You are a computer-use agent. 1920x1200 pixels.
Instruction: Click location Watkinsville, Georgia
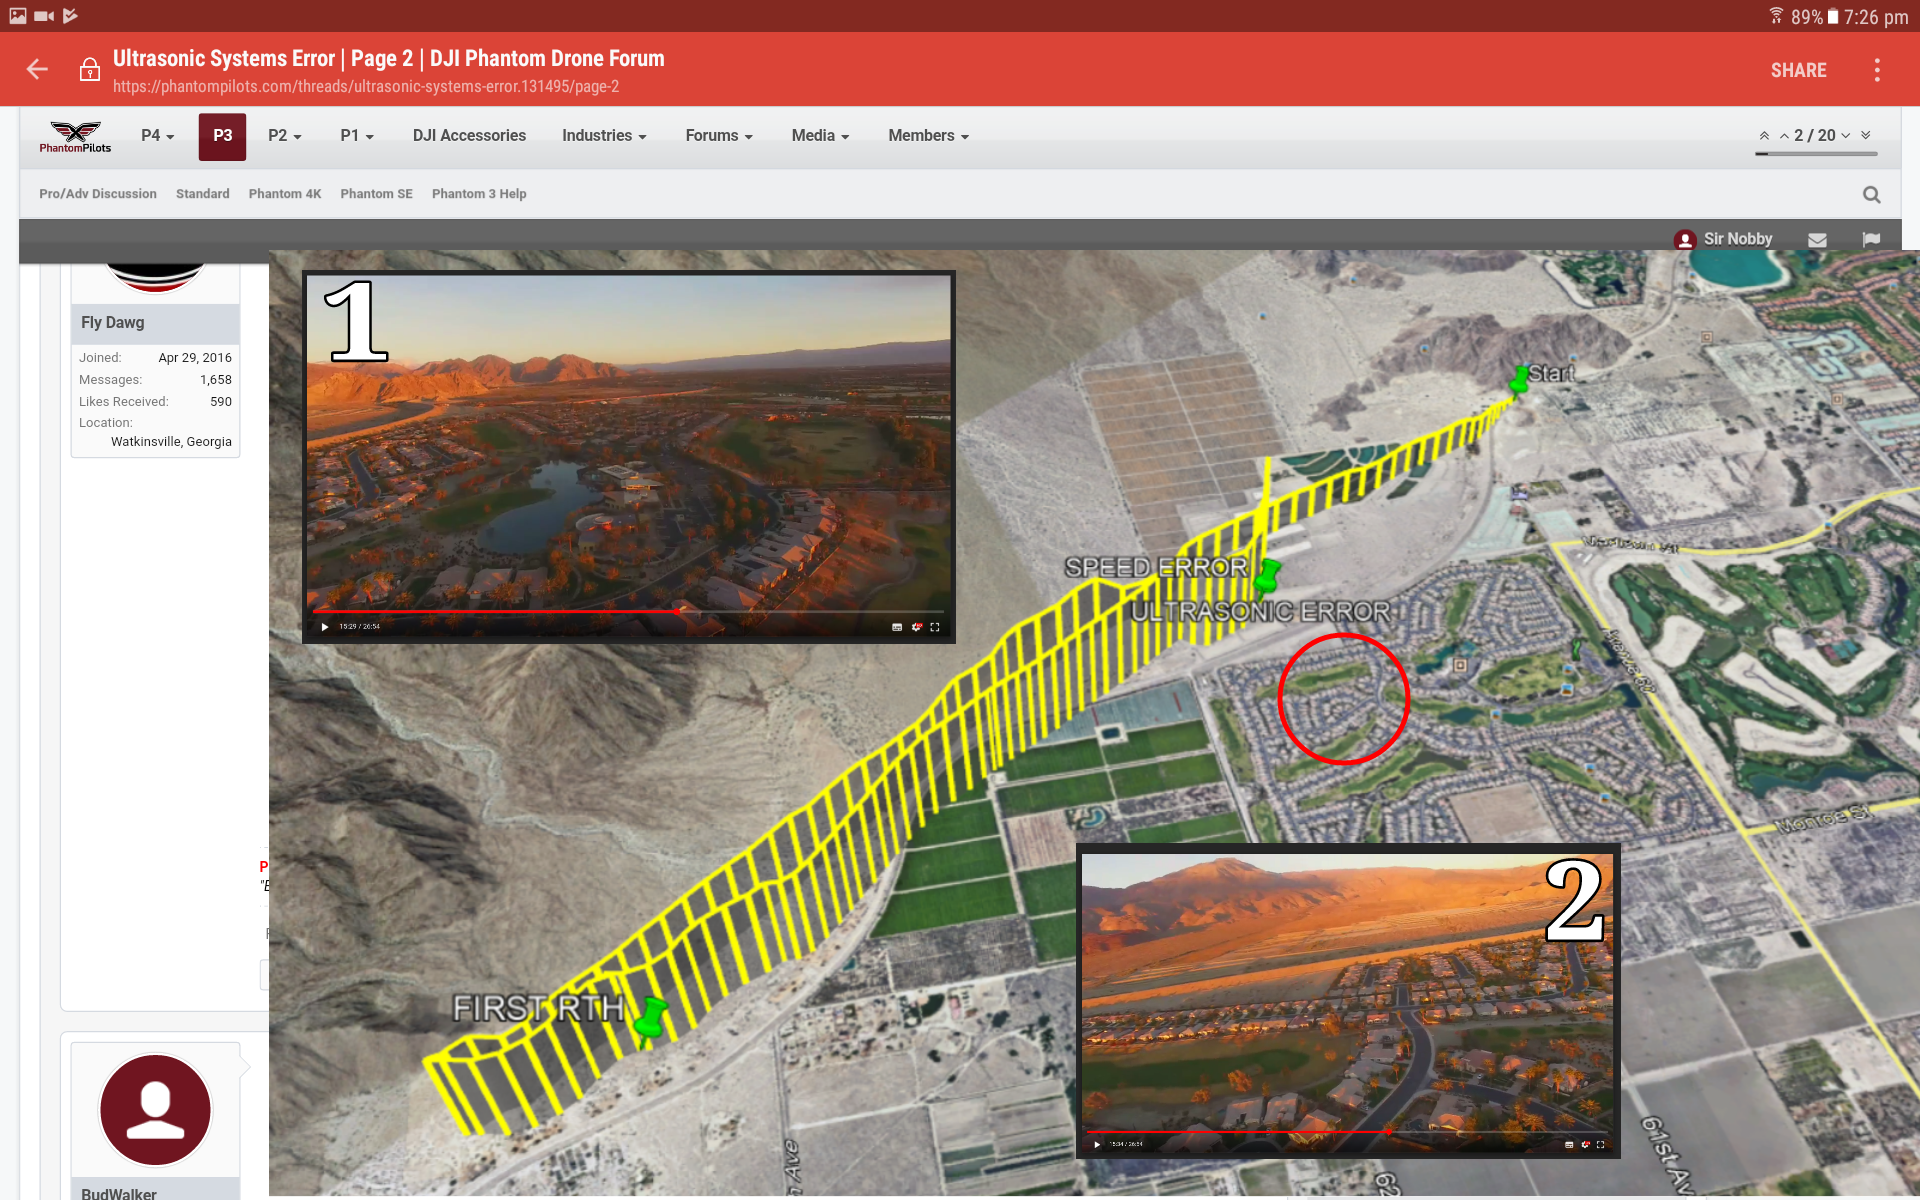coord(171,442)
